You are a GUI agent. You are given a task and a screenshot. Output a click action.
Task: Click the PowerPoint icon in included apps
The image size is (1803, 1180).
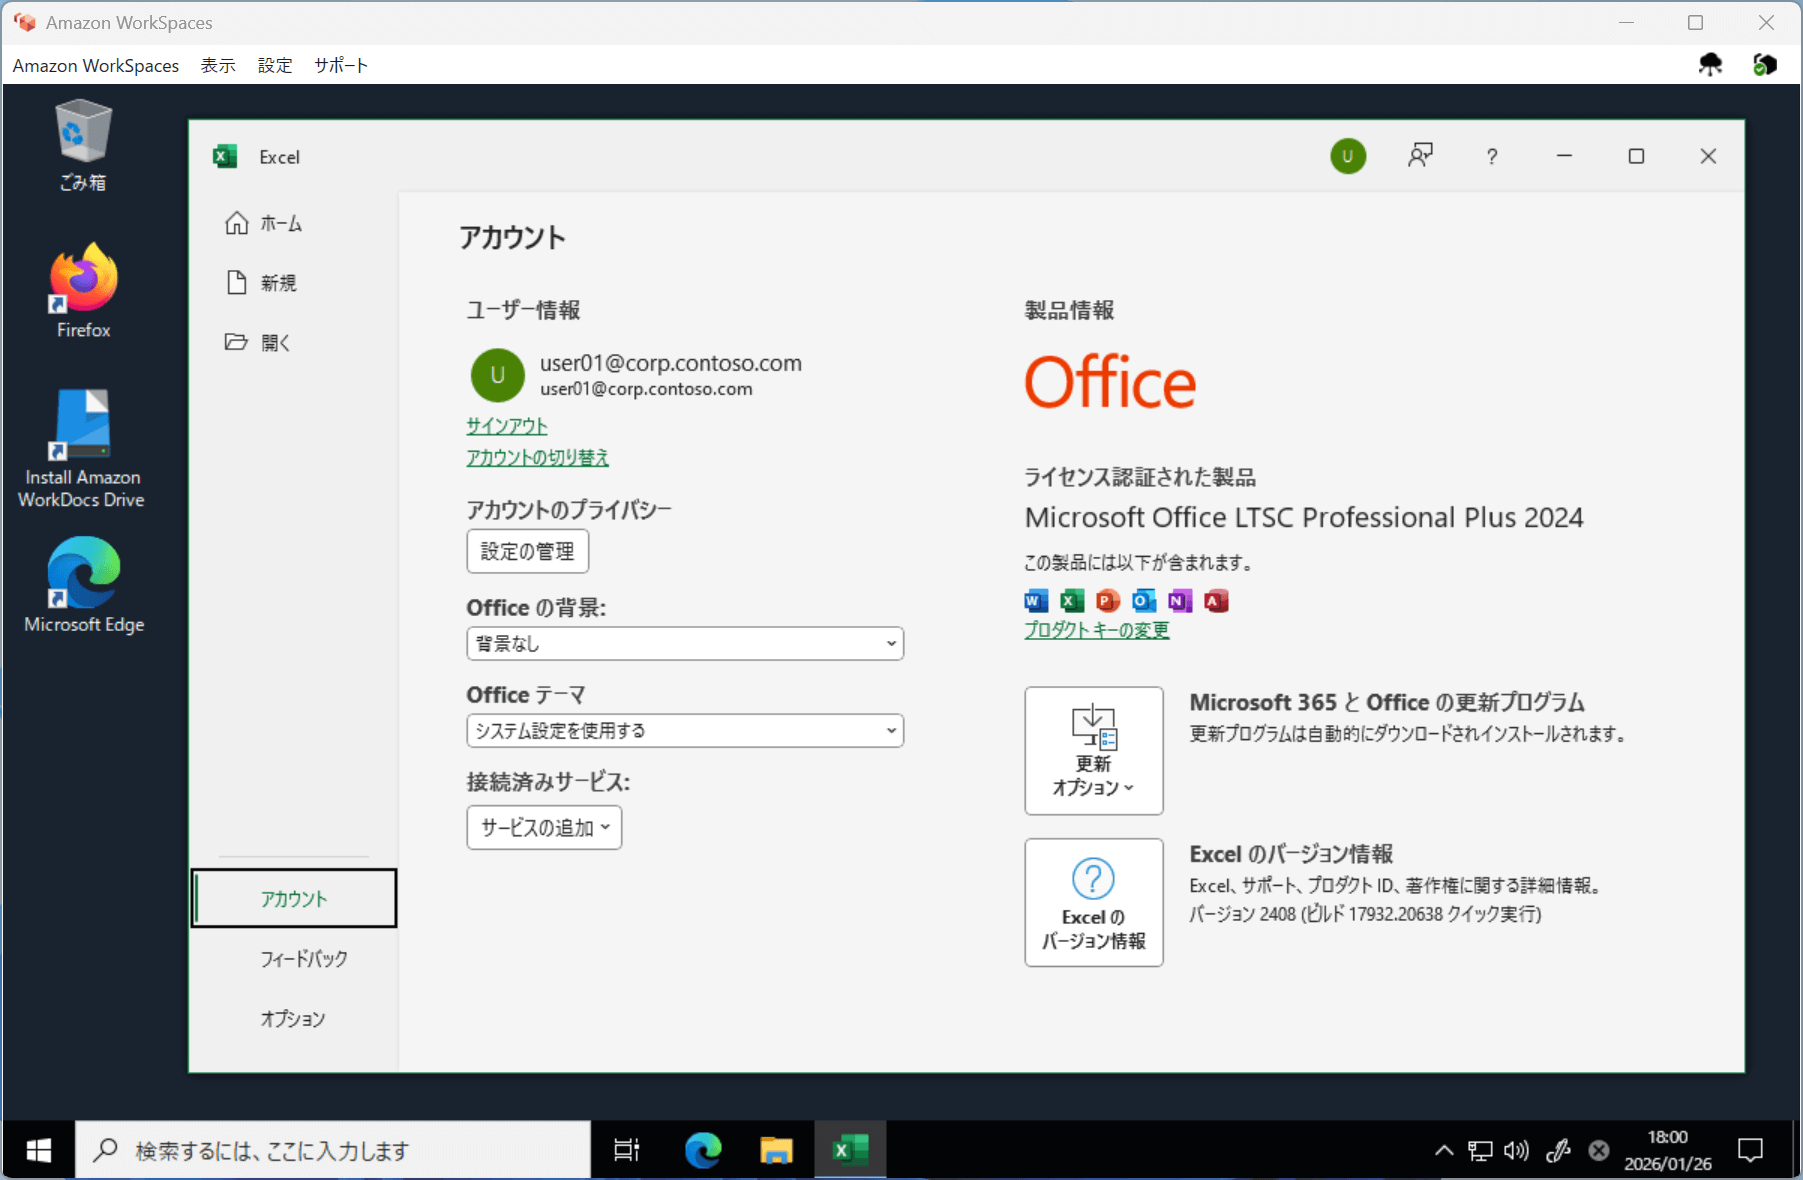[x=1106, y=600]
